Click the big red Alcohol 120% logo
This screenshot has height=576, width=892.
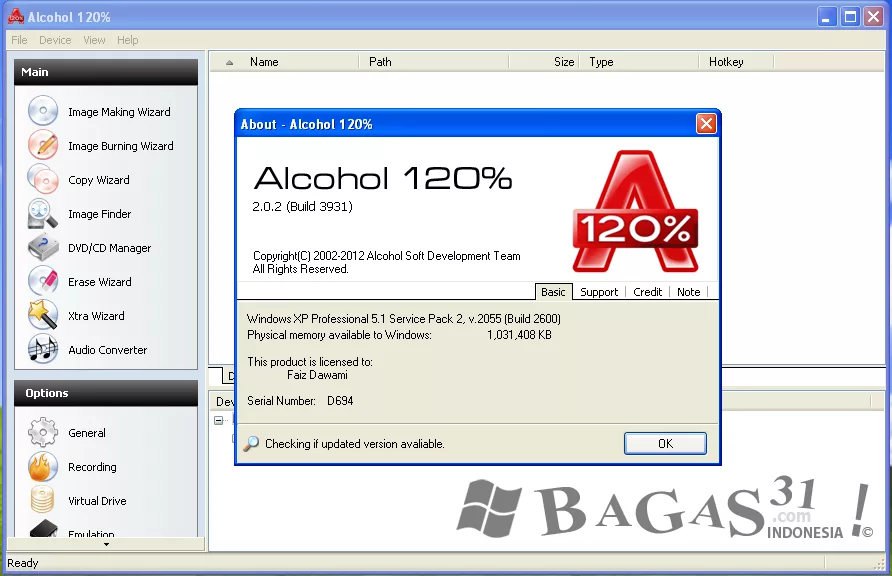coord(635,211)
